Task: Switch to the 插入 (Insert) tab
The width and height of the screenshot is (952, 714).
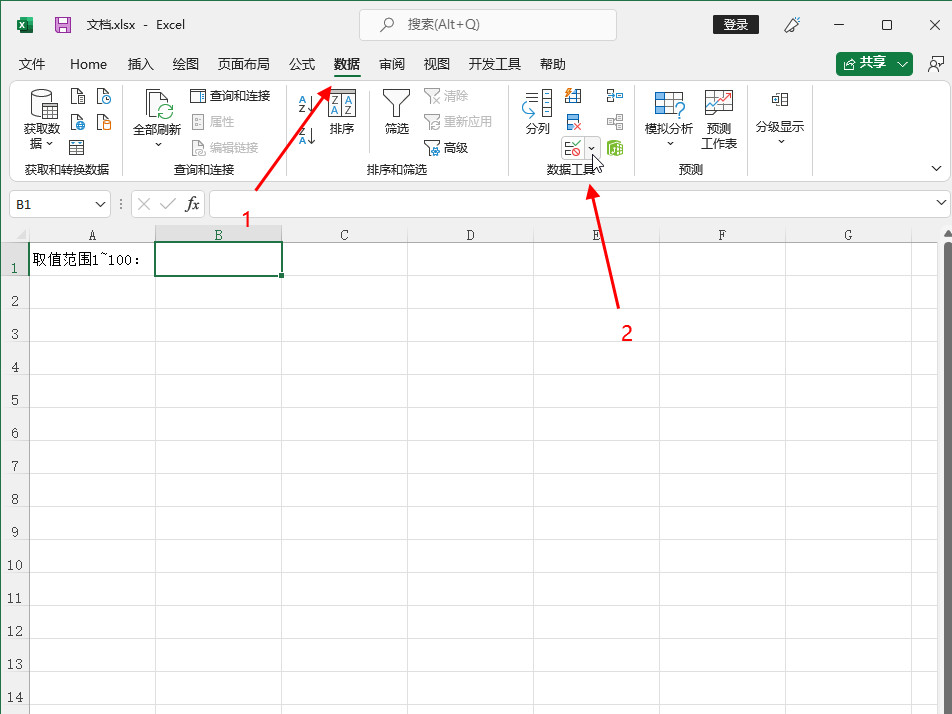Action: [x=140, y=64]
